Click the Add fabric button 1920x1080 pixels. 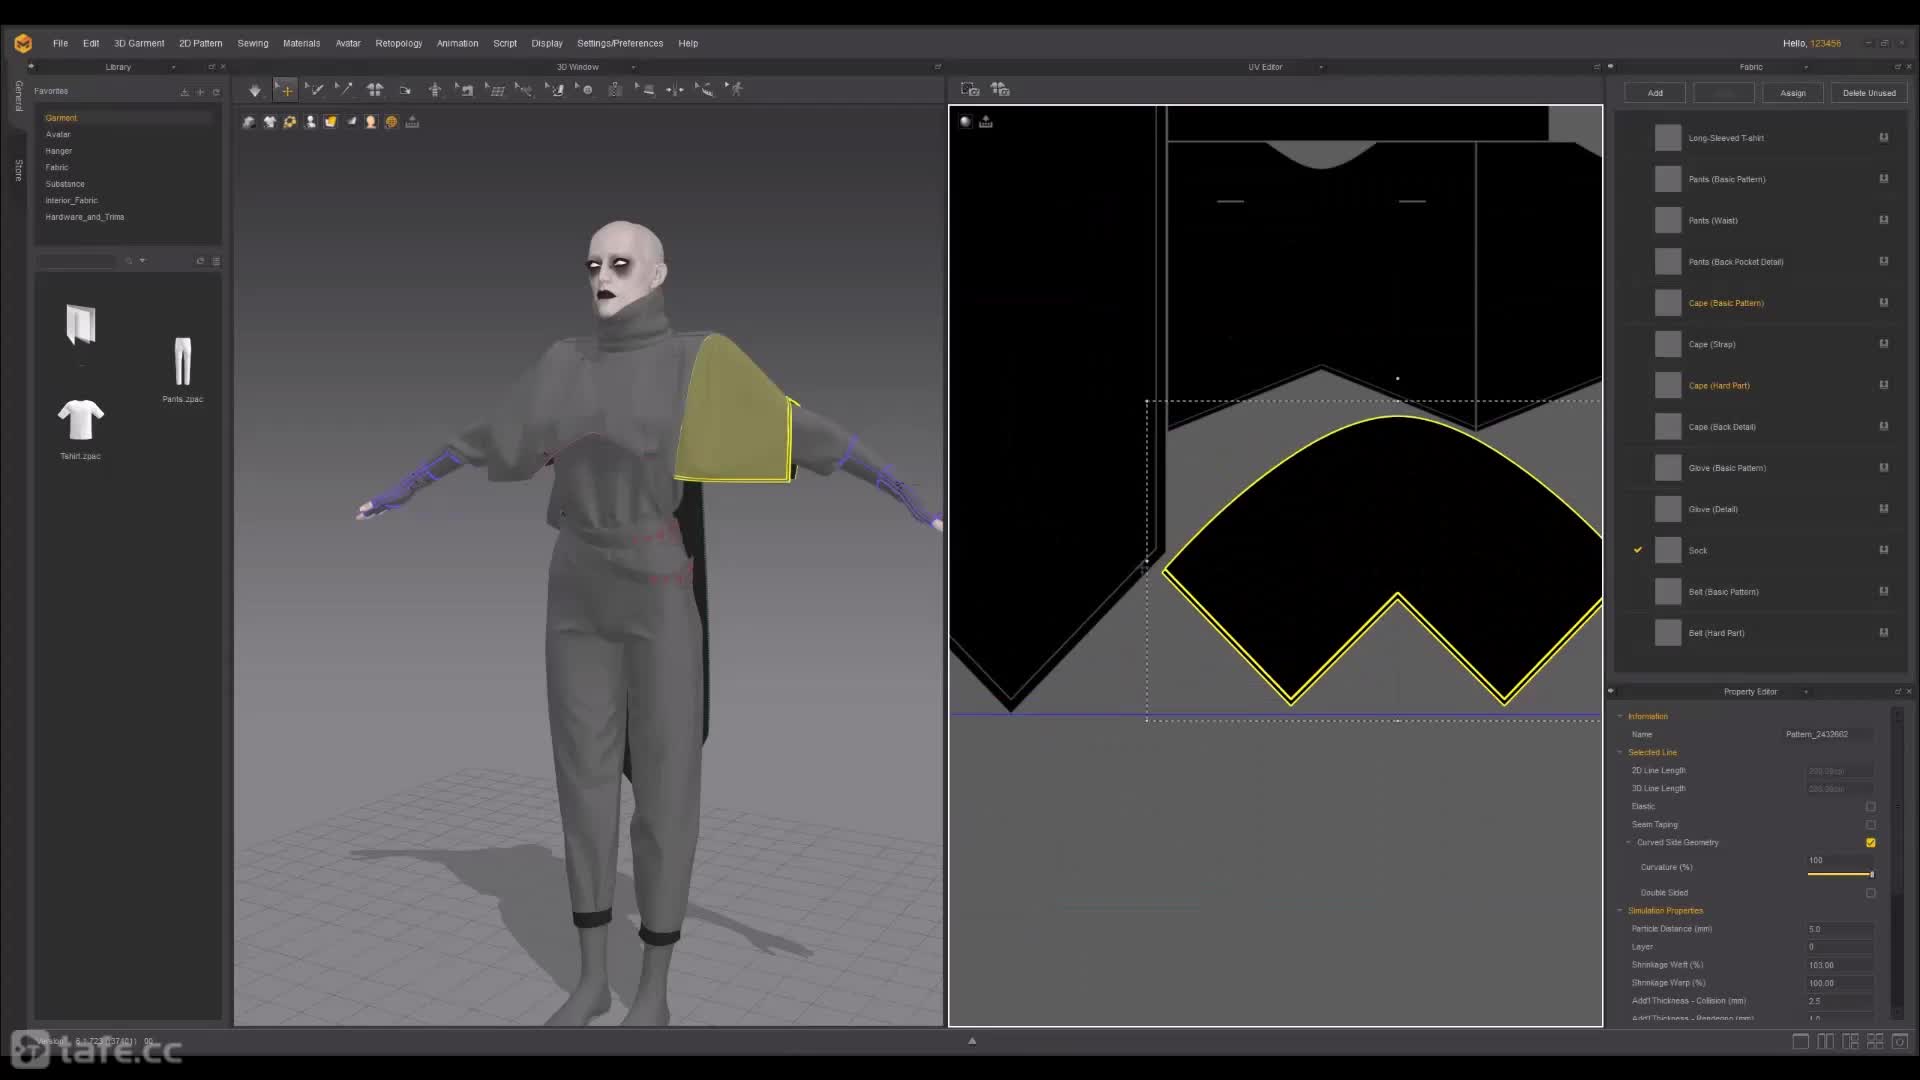click(1655, 93)
